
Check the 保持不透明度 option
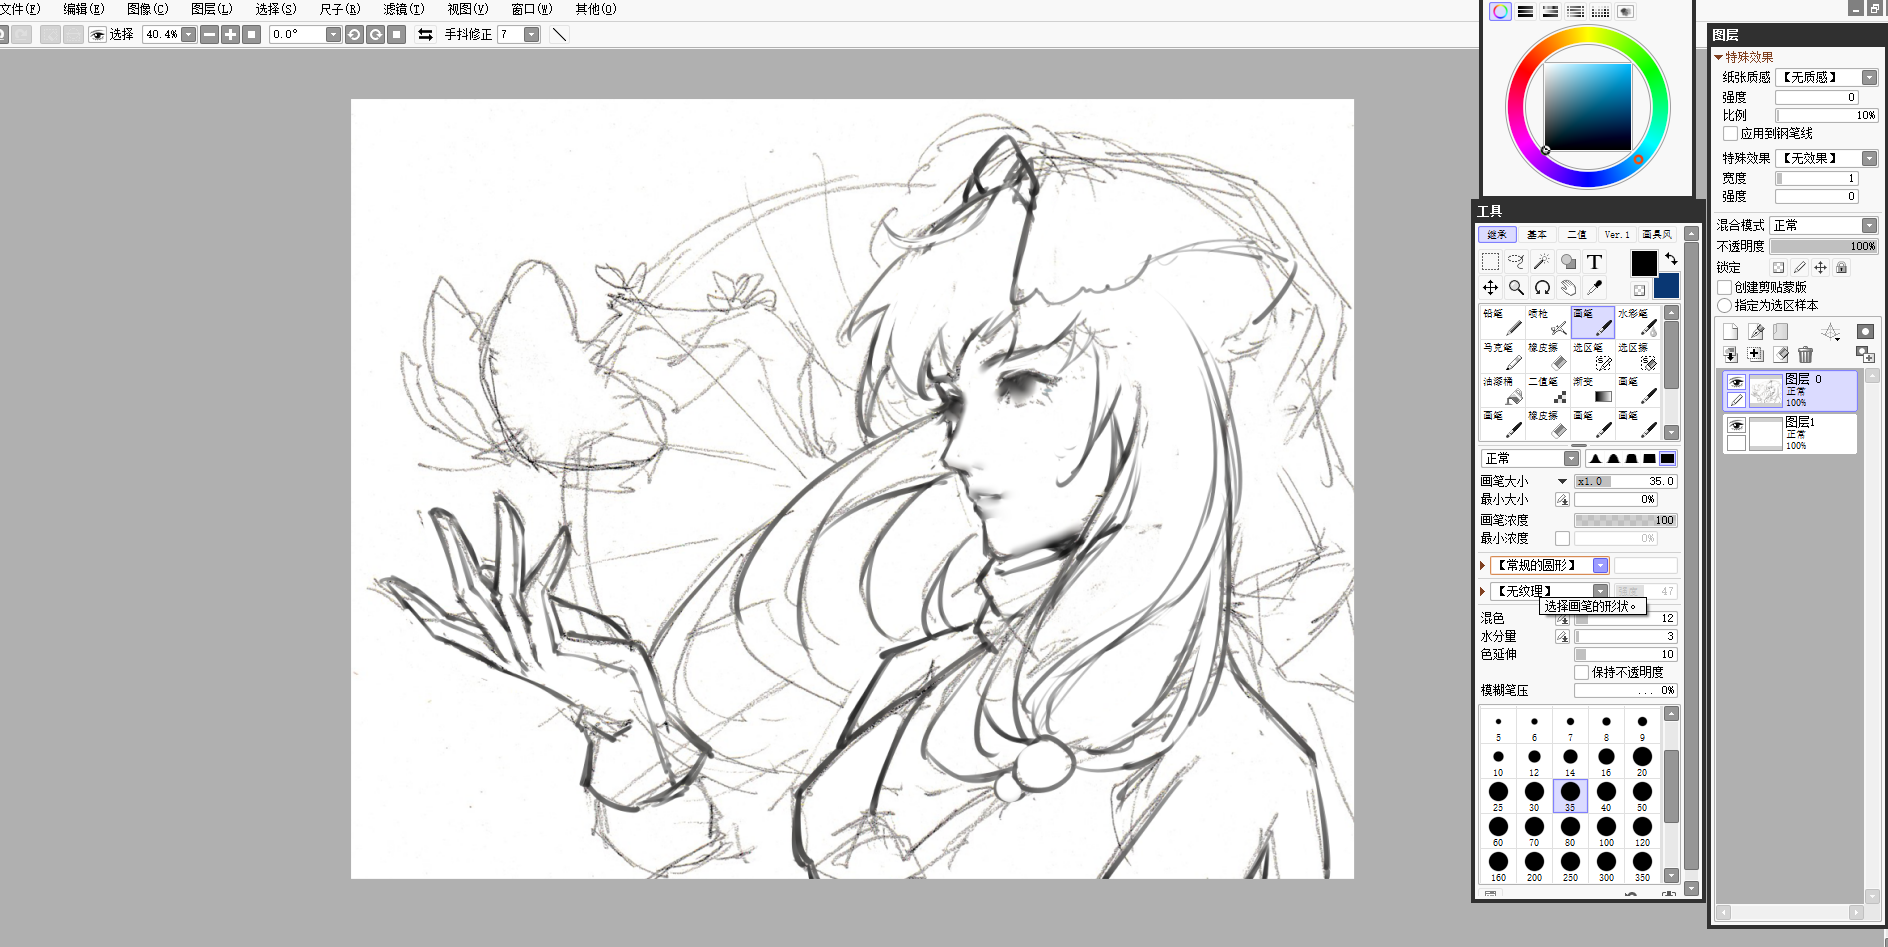click(1582, 673)
